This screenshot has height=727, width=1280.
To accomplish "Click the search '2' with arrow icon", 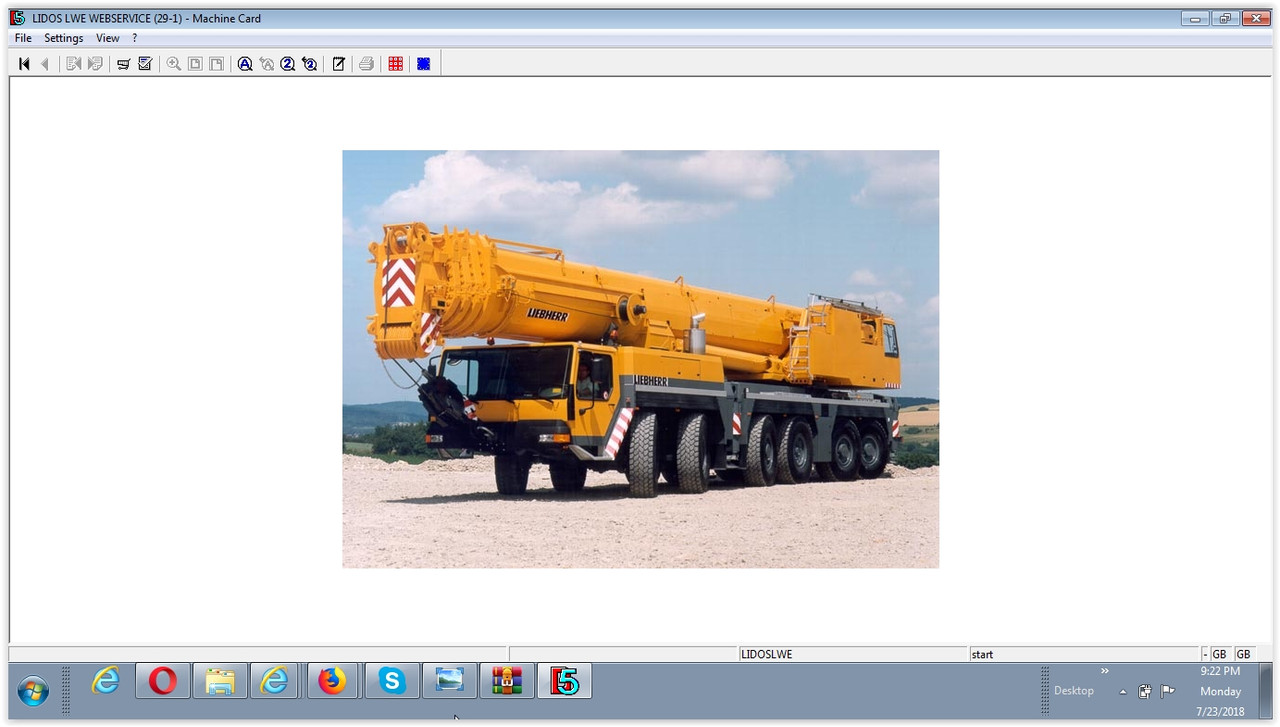I will tap(309, 64).
